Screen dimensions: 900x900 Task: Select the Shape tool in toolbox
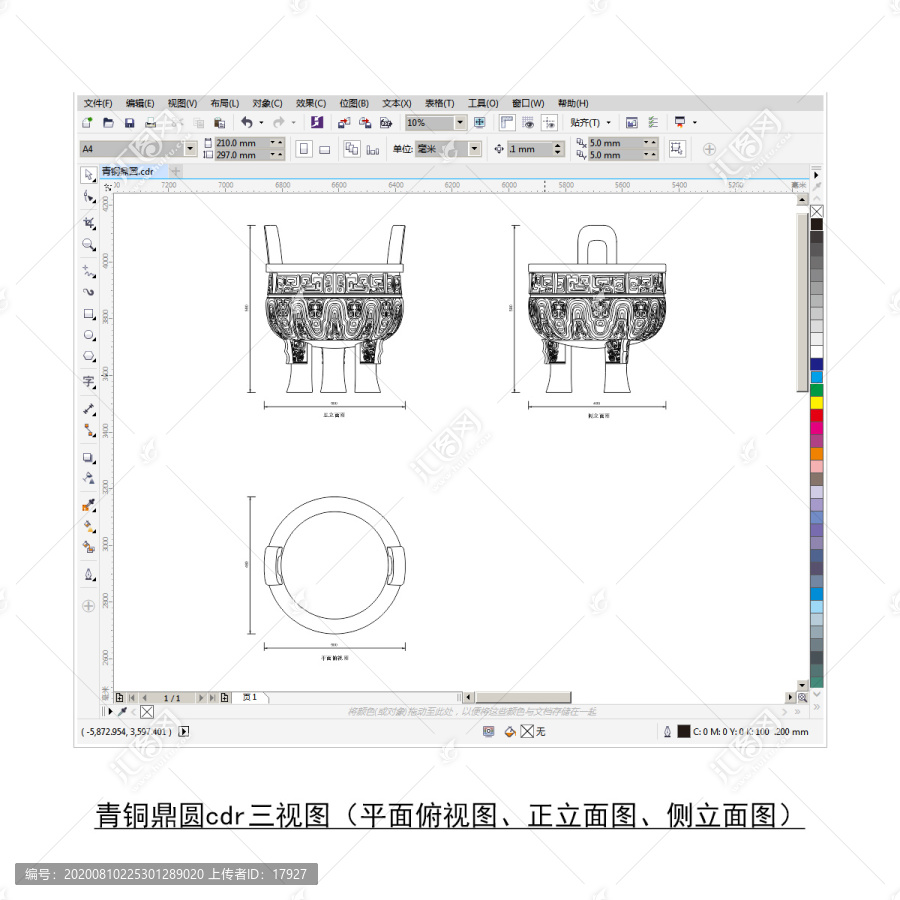(x=88, y=197)
